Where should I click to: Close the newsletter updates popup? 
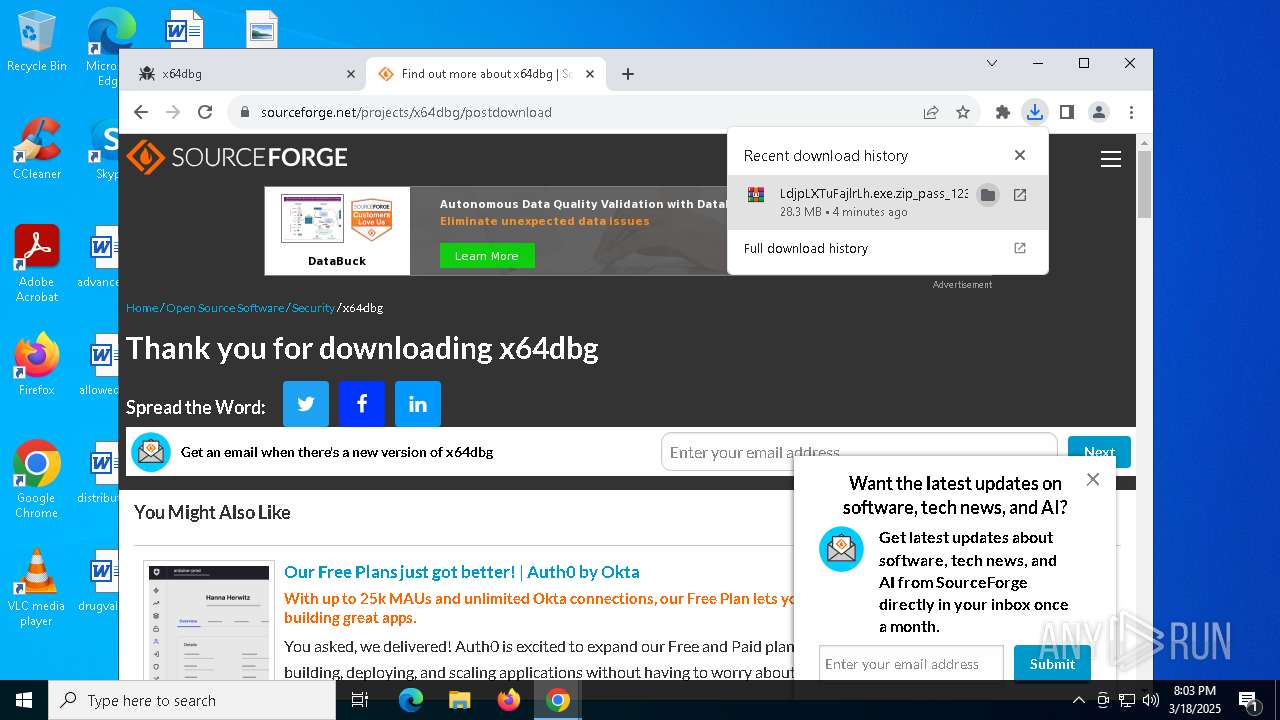[x=1093, y=480]
